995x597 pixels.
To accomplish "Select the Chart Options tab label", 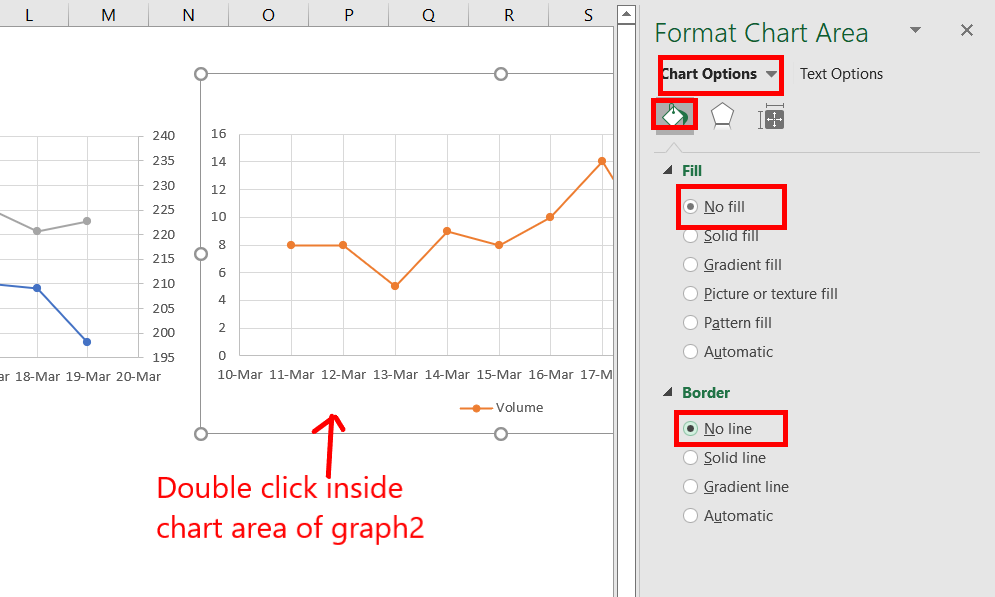I will point(709,74).
